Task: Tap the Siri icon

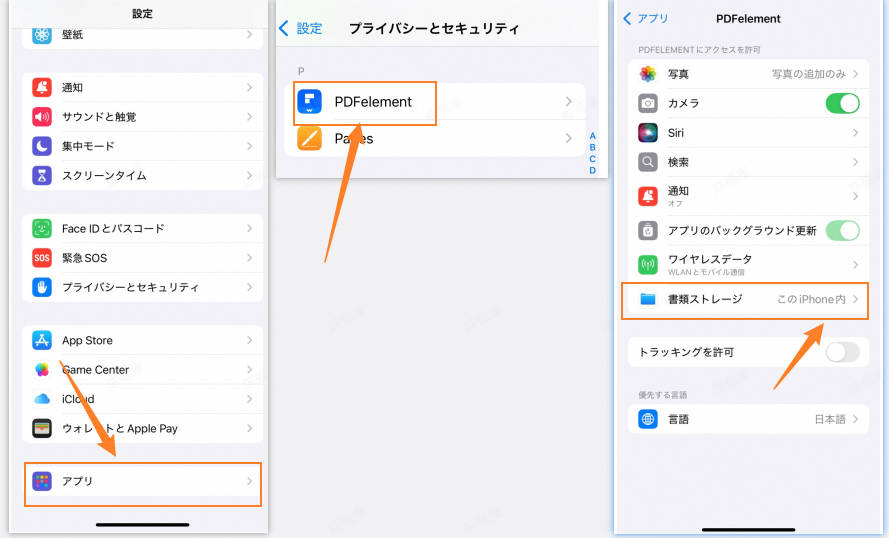Action: pos(647,133)
